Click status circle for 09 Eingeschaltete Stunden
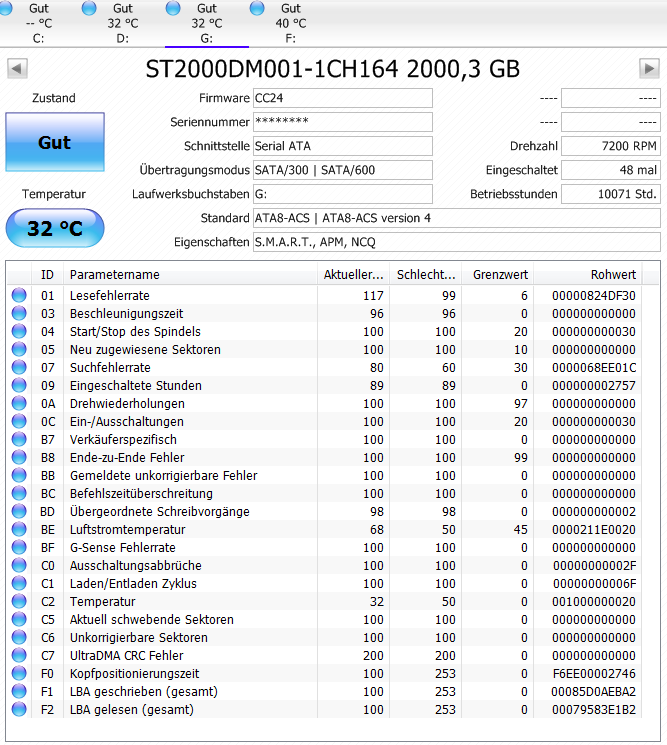 [19, 385]
